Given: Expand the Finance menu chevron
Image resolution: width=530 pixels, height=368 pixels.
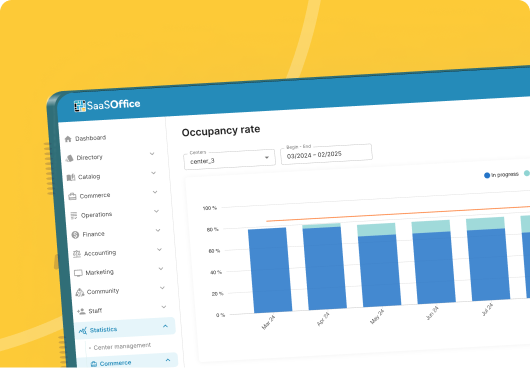Looking at the screenshot, I should pyautogui.click(x=158, y=230).
